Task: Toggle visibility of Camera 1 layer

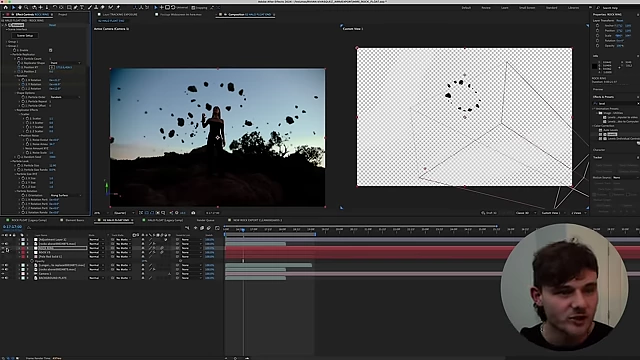Action: [x=2, y=273]
